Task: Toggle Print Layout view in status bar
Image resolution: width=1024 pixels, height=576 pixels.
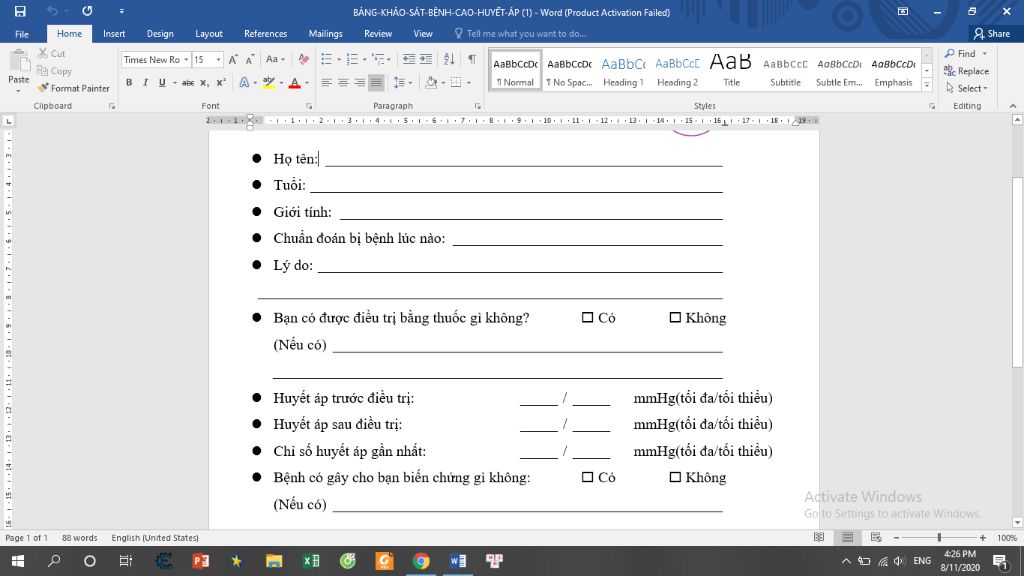Action: (848, 537)
